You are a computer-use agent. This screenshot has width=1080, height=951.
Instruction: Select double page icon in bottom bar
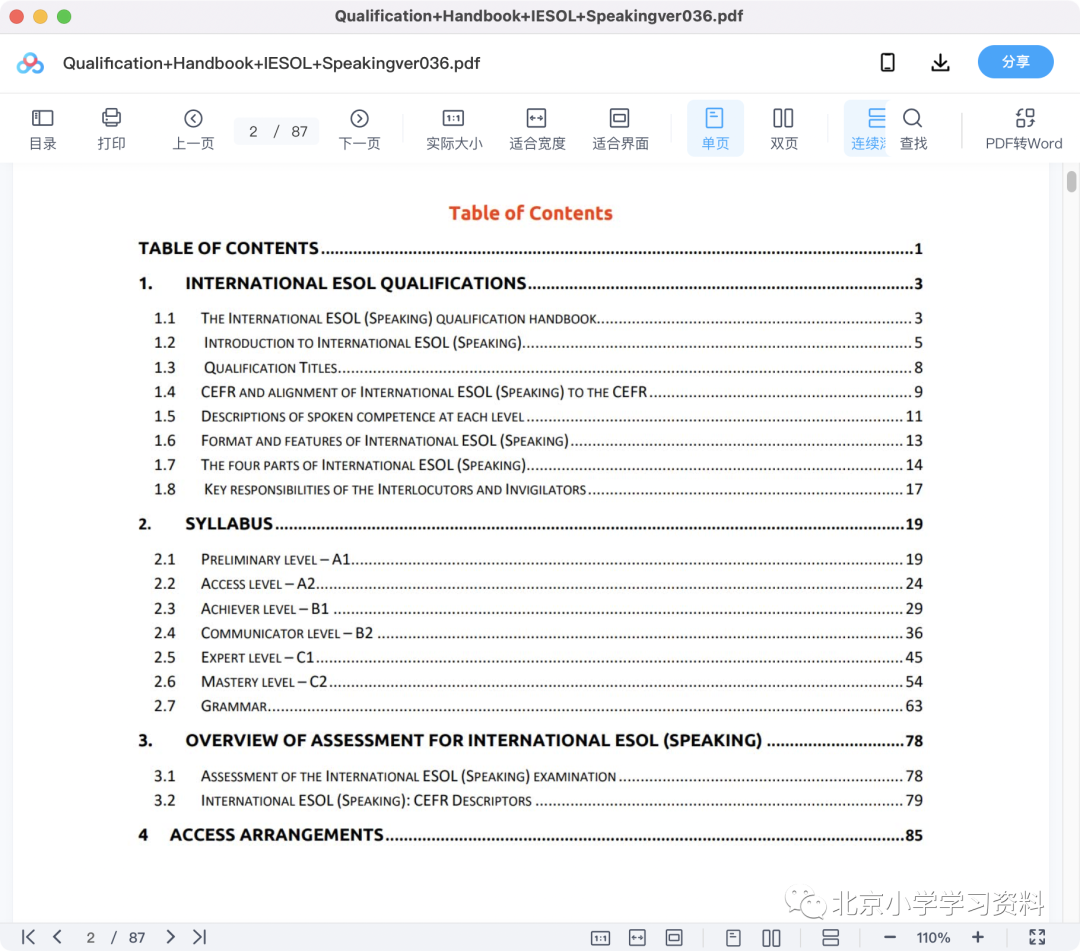click(x=771, y=938)
